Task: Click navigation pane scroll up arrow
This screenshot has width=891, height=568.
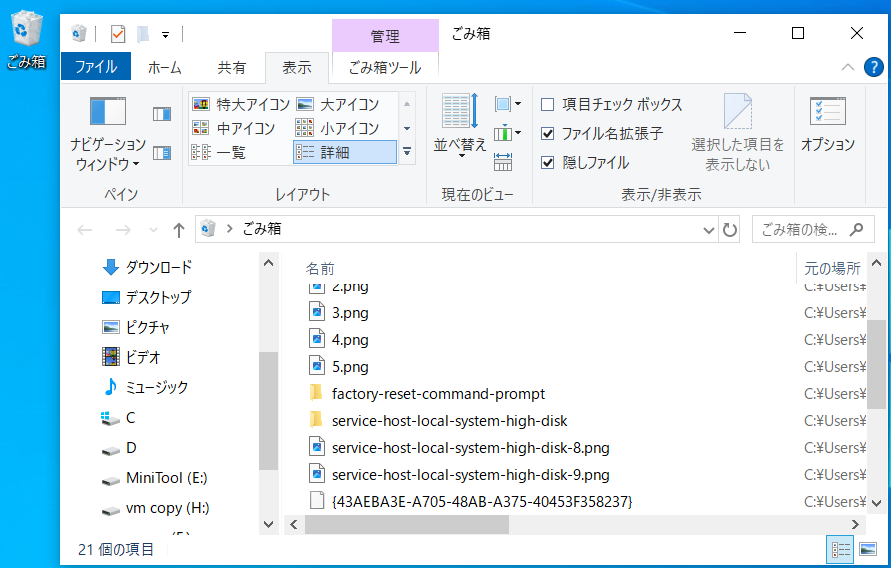Action: pyautogui.click(x=269, y=263)
